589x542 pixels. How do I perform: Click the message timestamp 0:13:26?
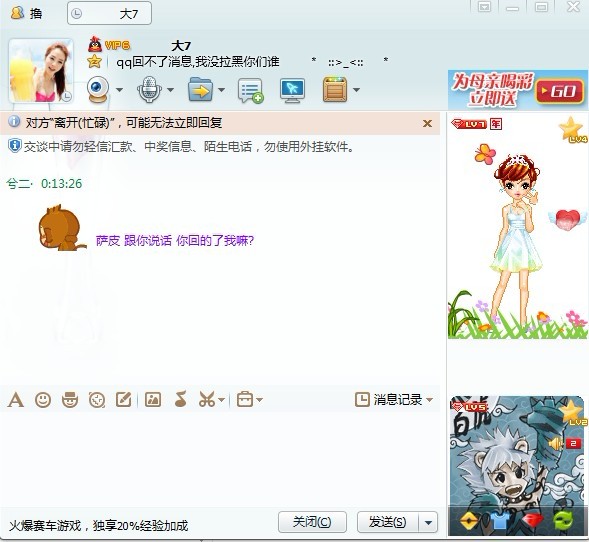[x=62, y=184]
